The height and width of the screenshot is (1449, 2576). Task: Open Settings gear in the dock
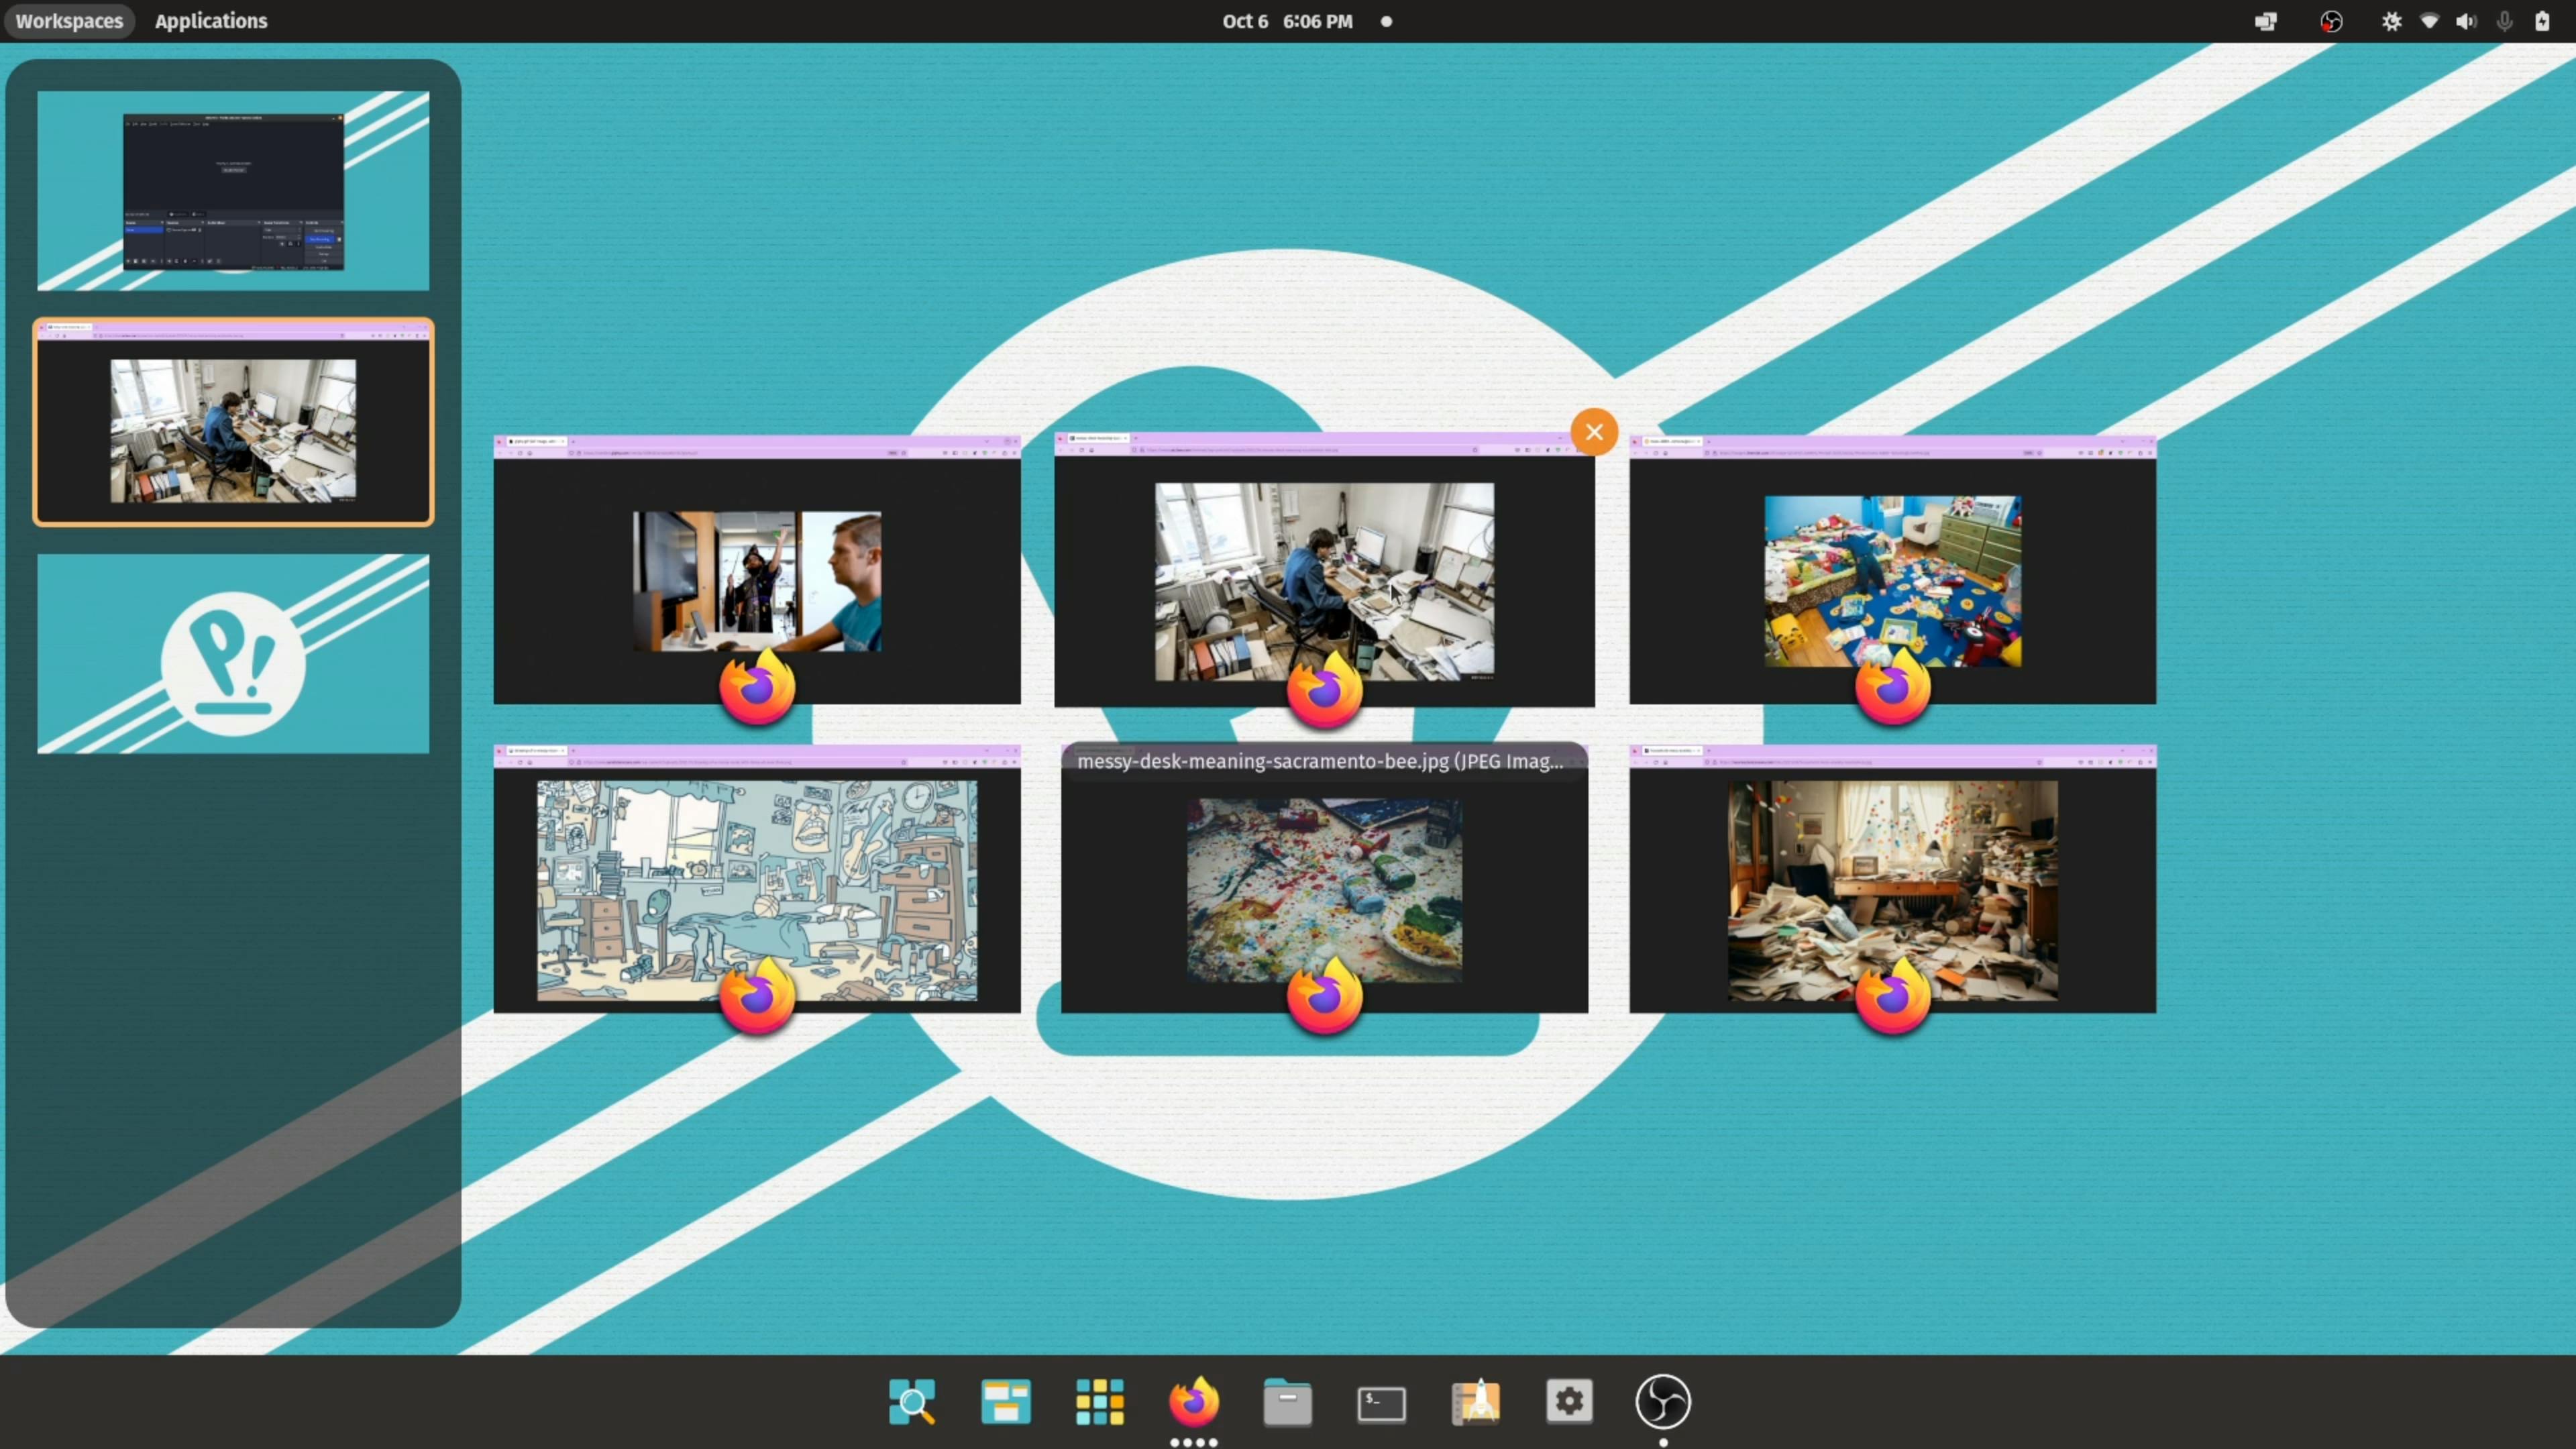1569,1401
